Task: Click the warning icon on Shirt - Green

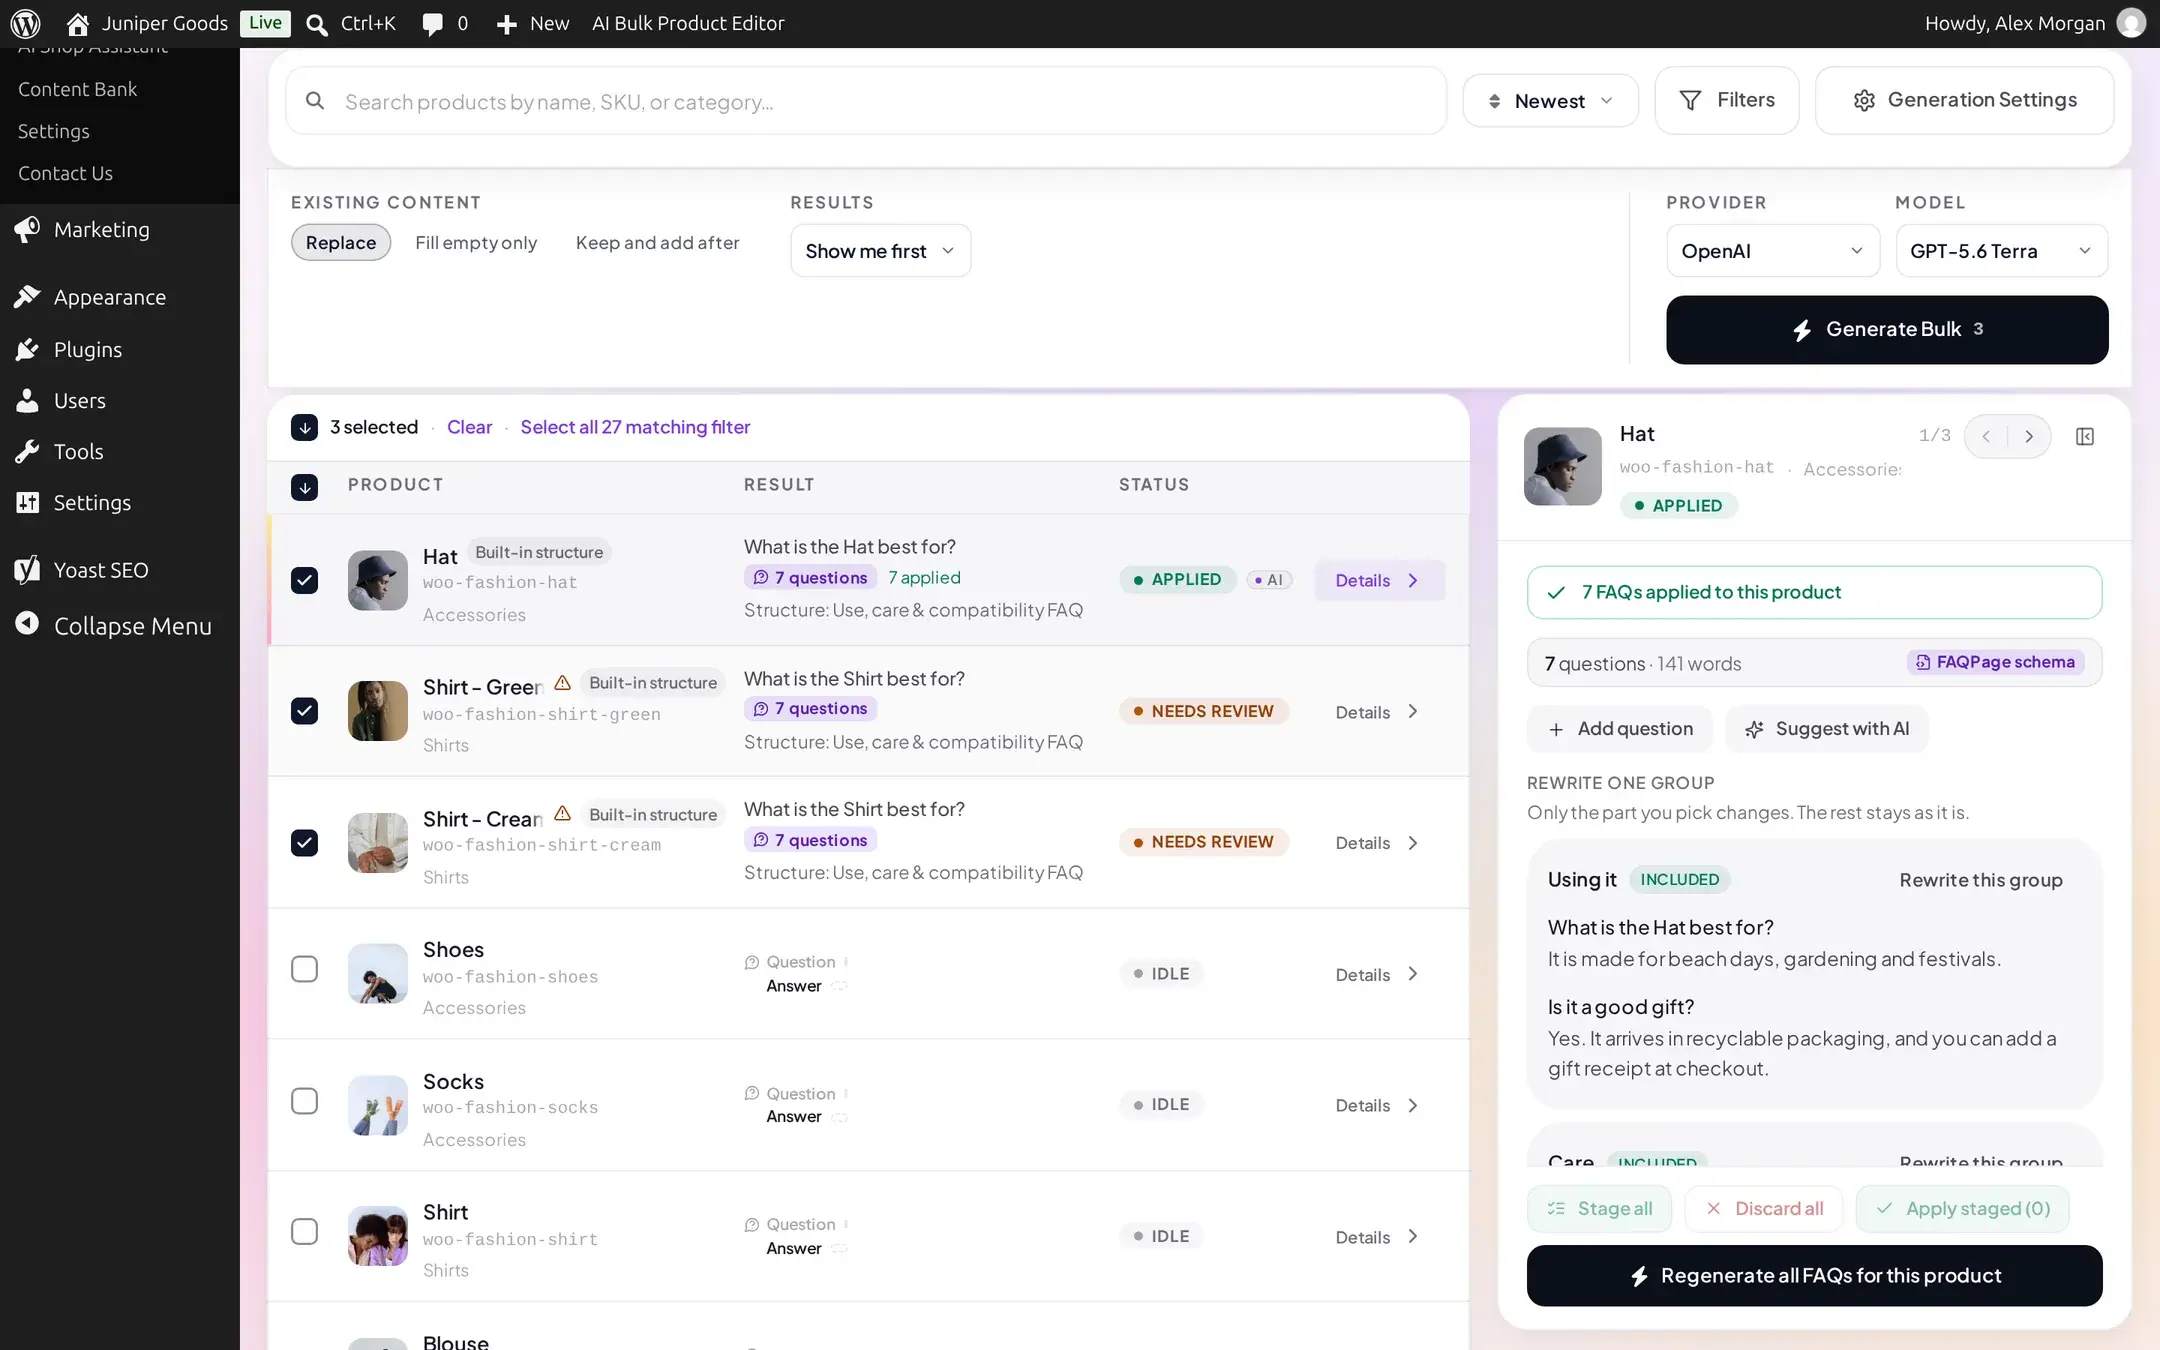Action: pos(562,683)
